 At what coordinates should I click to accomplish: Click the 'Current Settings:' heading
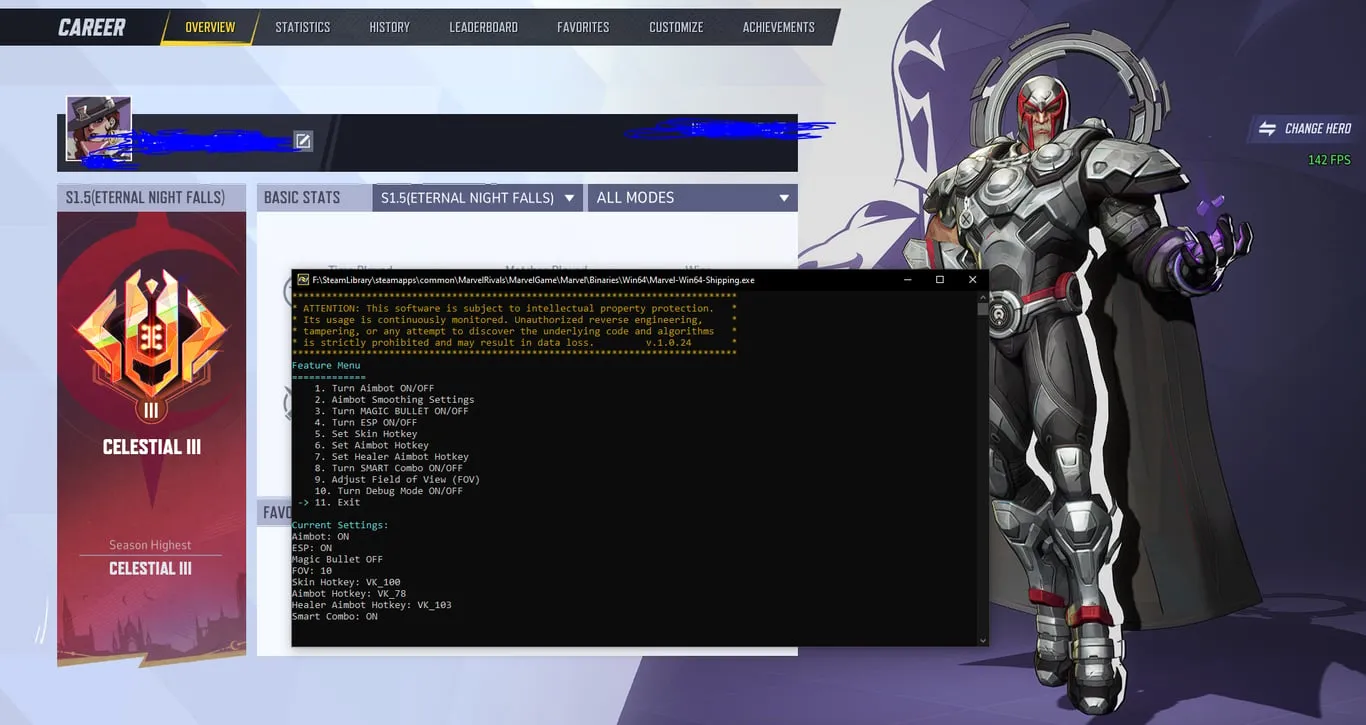click(x=340, y=525)
